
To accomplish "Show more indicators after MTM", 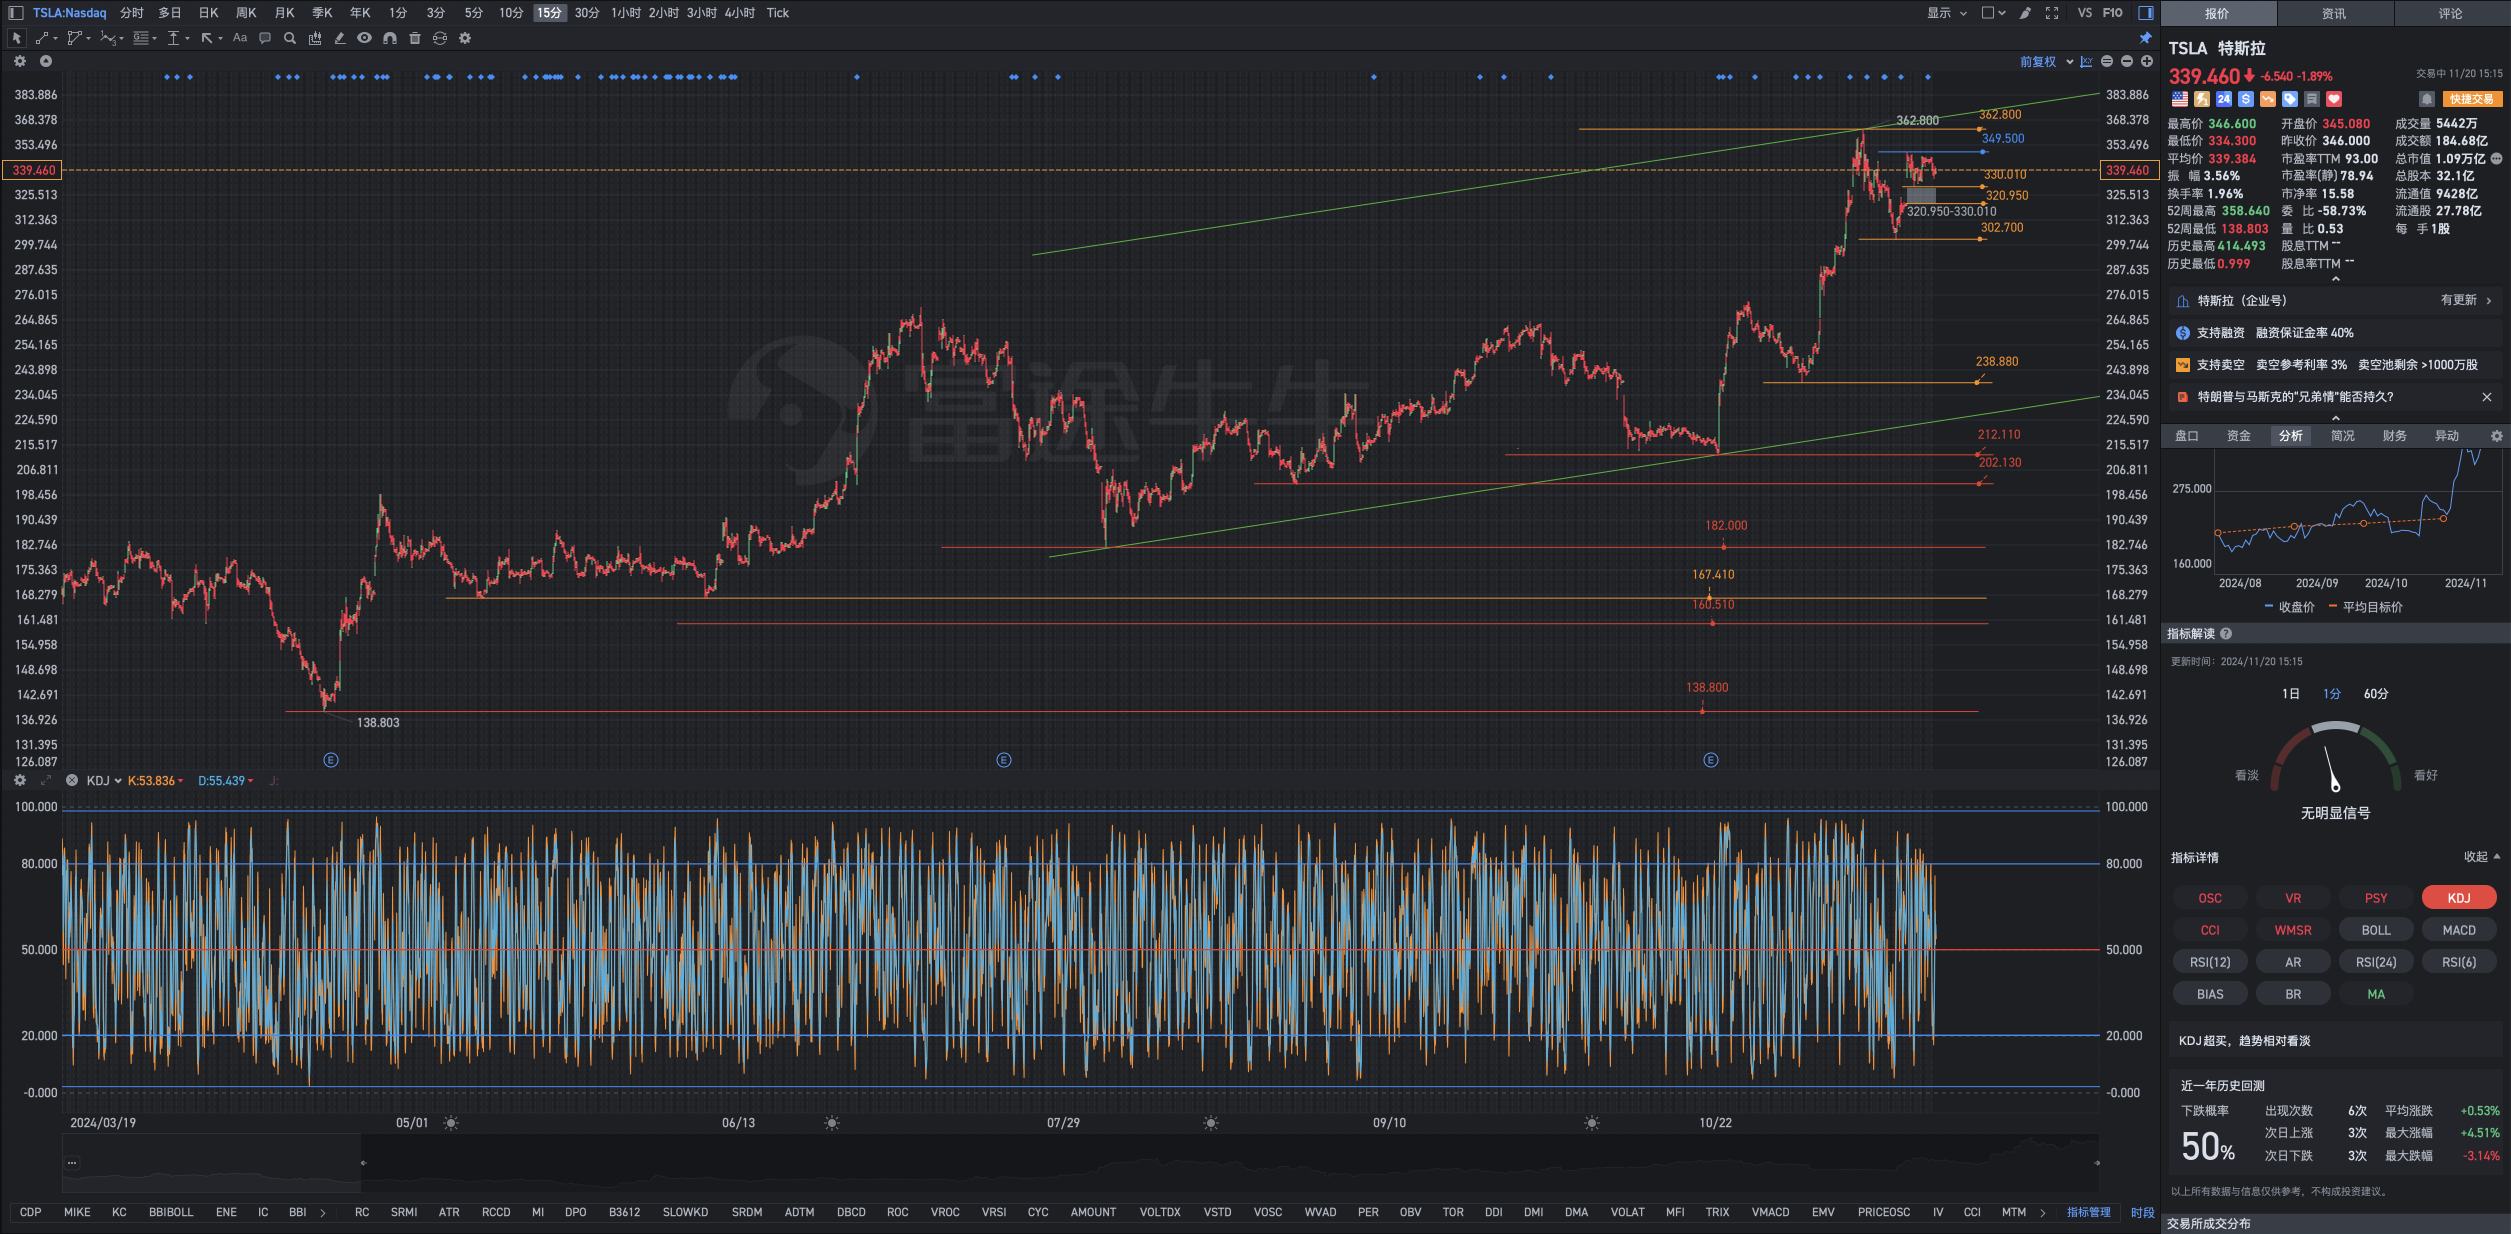I will tap(2042, 1212).
